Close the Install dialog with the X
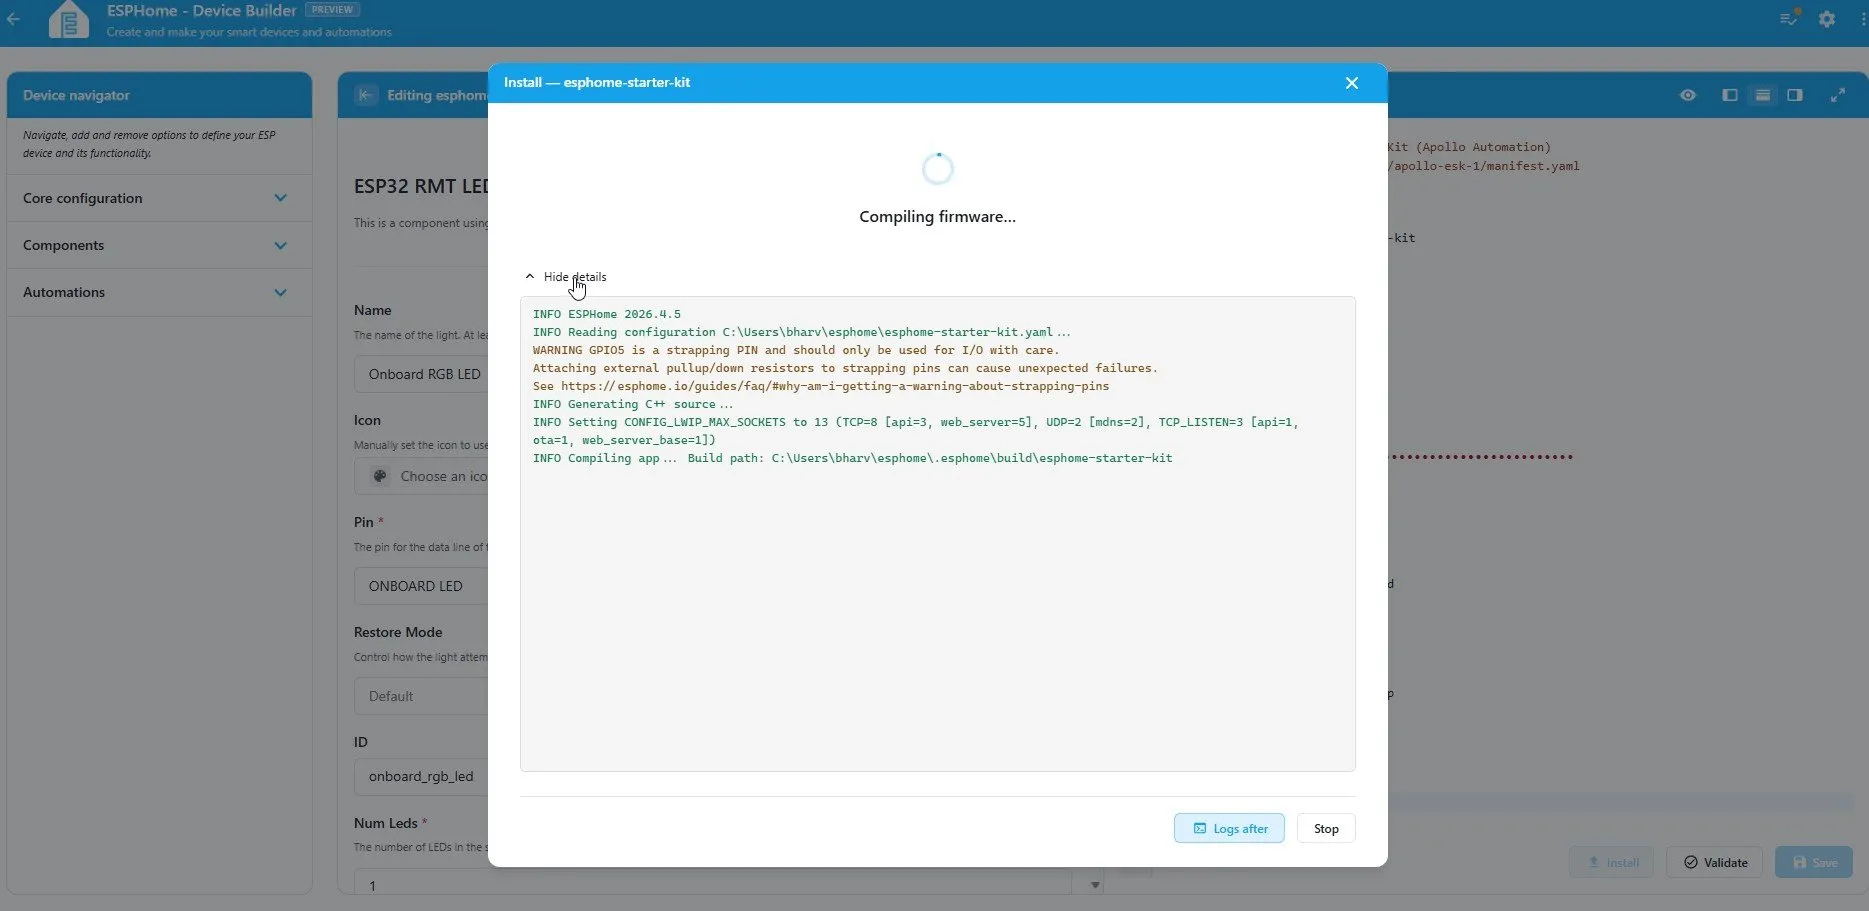The image size is (1869, 911). pyautogui.click(x=1352, y=83)
